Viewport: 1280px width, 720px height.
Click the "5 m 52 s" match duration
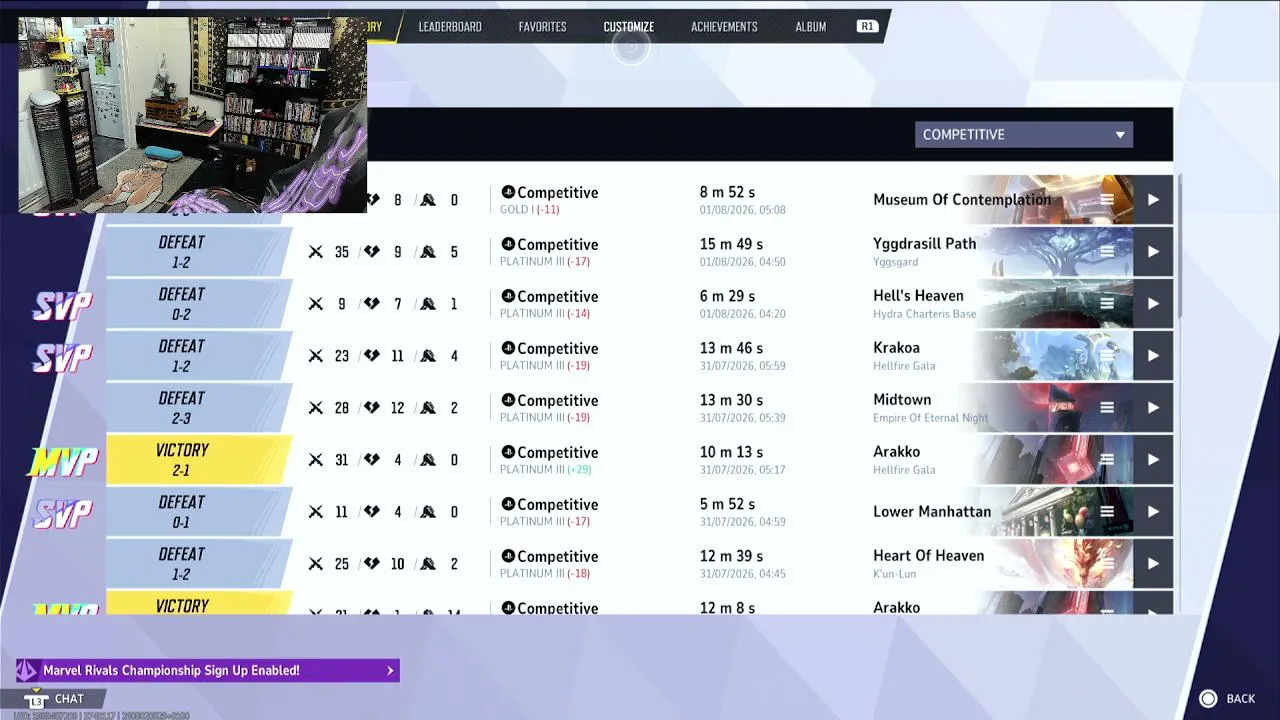tap(727, 504)
